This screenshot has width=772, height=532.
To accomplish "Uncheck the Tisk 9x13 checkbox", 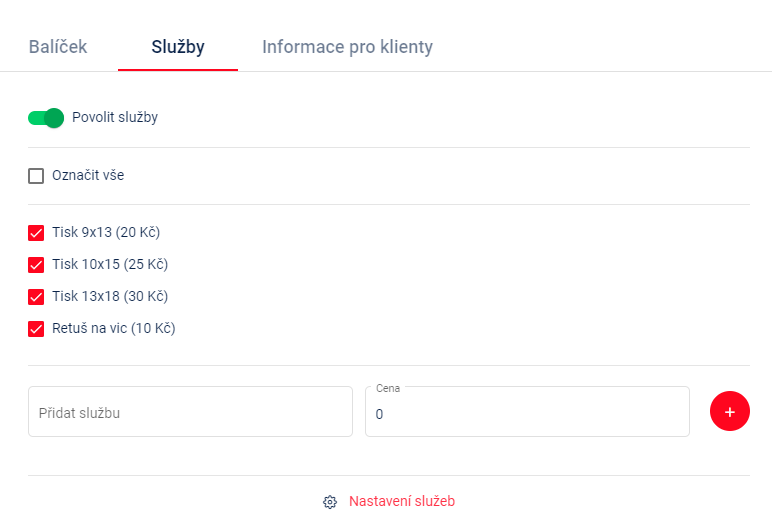I will point(36,232).
